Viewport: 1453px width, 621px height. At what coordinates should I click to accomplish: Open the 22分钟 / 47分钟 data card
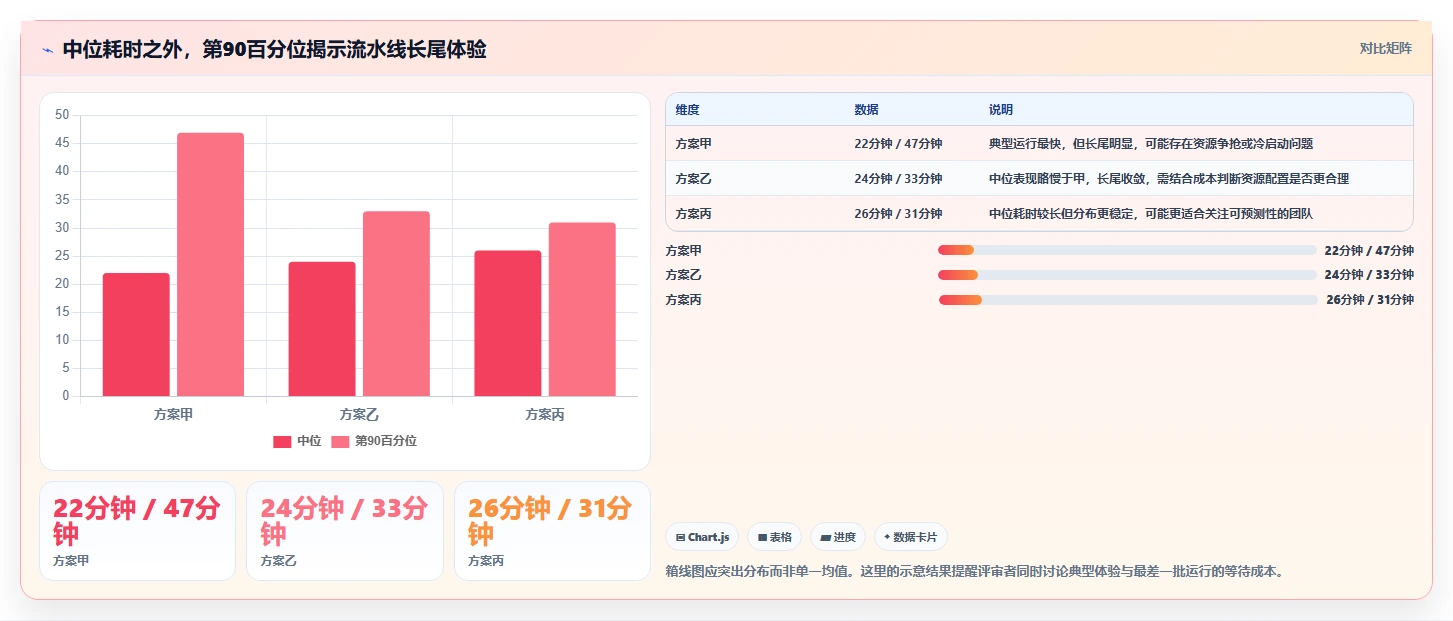point(137,531)
